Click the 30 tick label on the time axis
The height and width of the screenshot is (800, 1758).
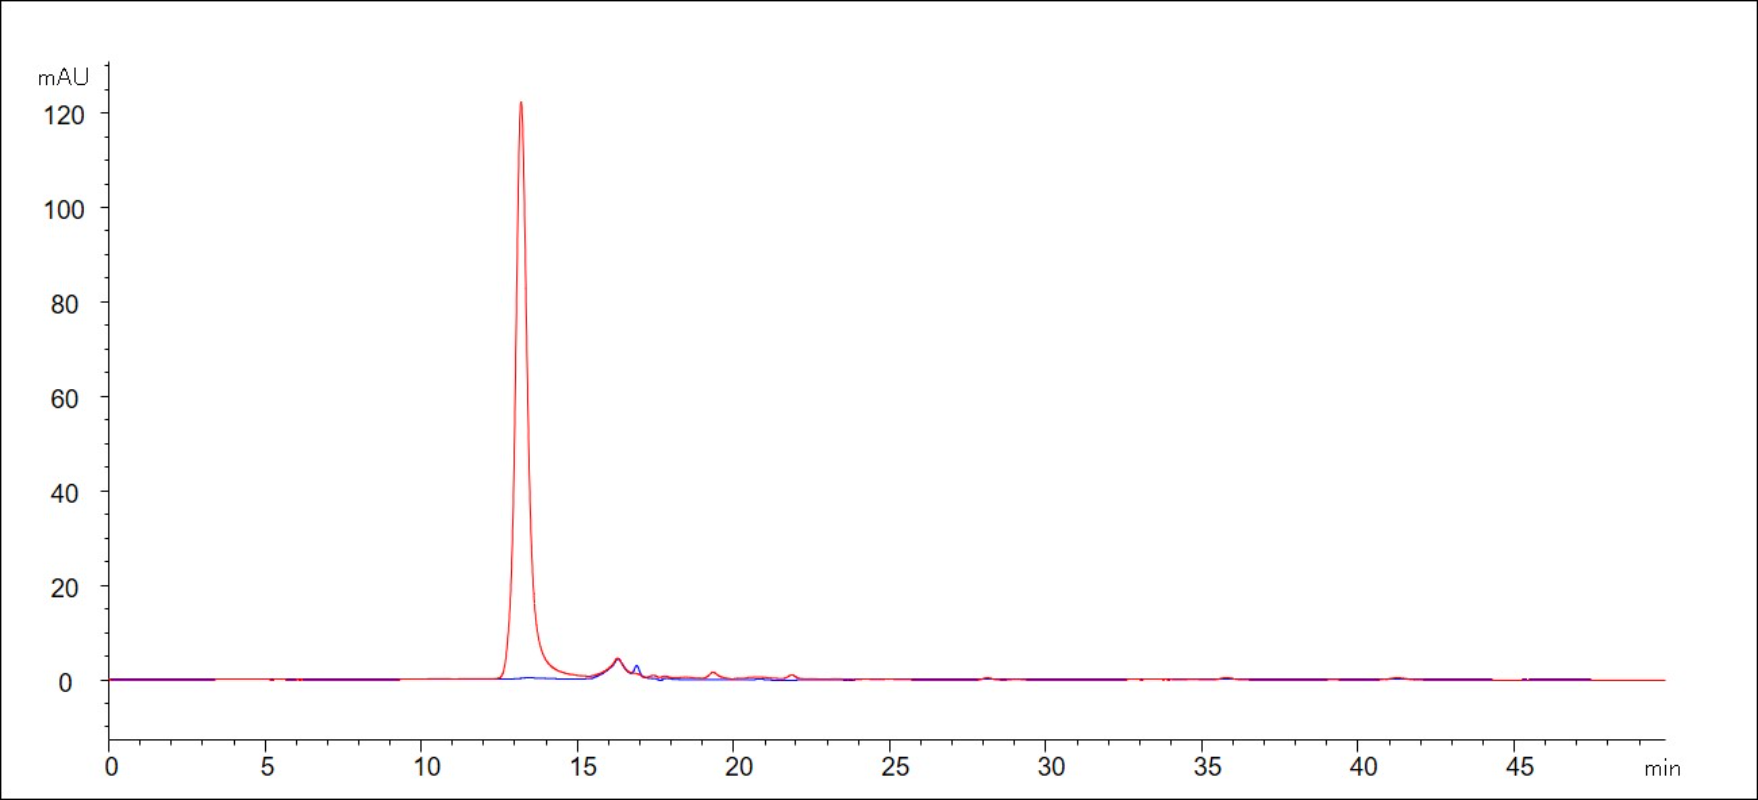pyautogui.click(x=1051, y=767)
